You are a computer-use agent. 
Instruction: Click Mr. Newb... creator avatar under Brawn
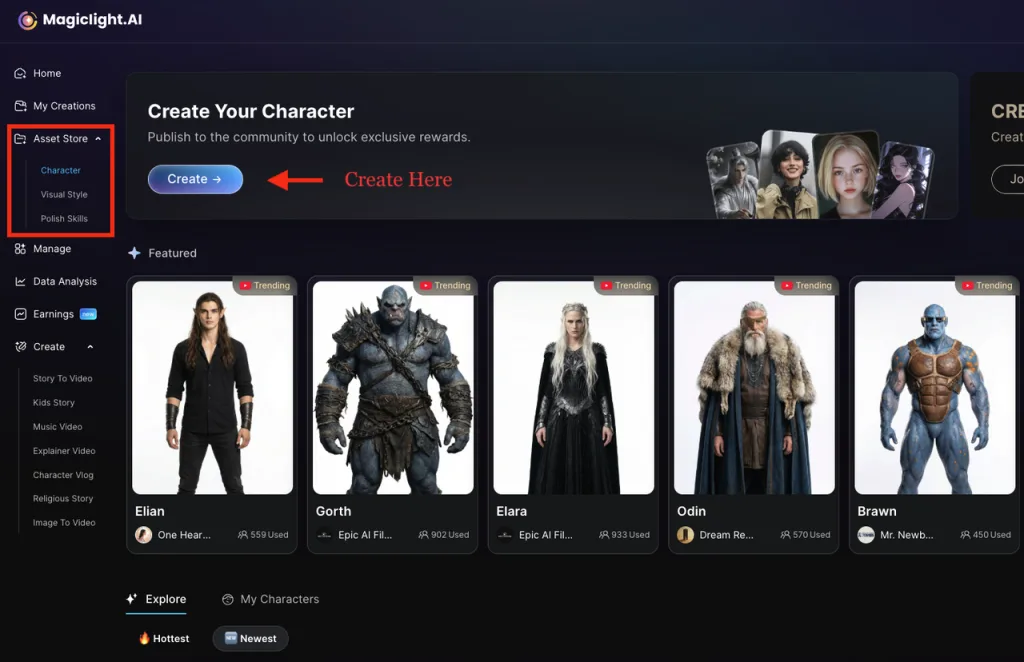click(866, 535)
